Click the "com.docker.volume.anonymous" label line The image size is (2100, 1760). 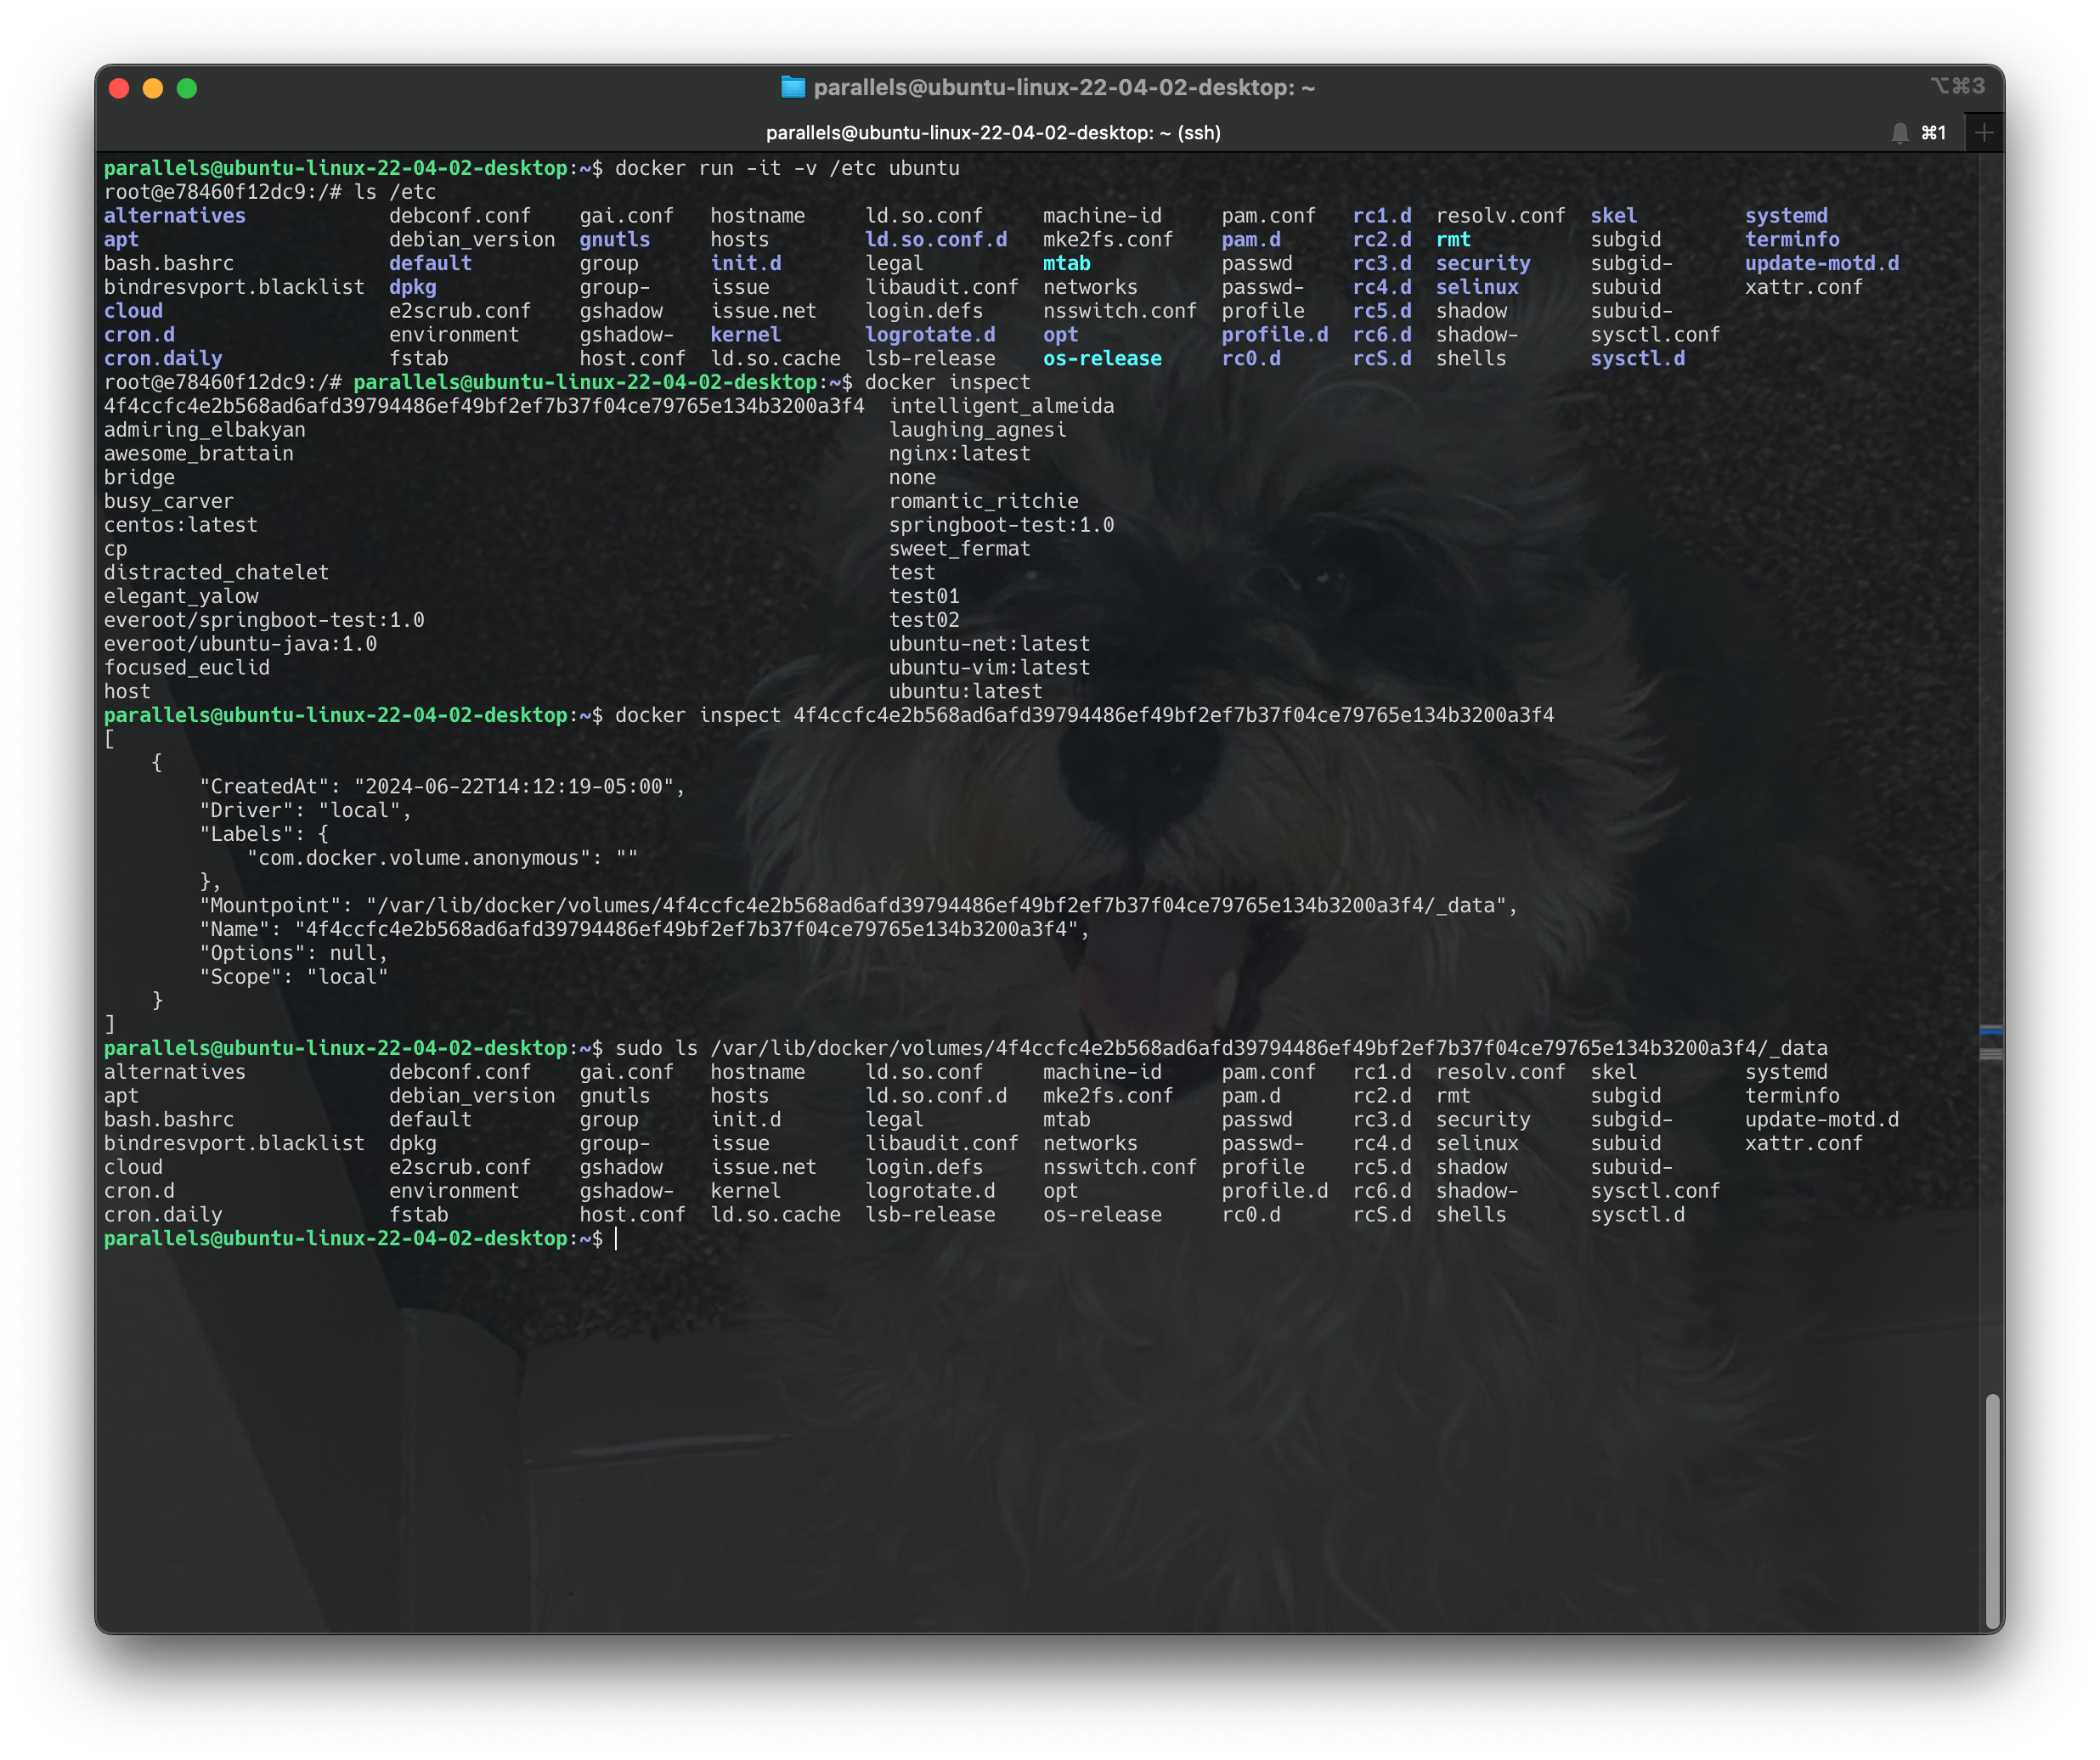tap(442, 858)
